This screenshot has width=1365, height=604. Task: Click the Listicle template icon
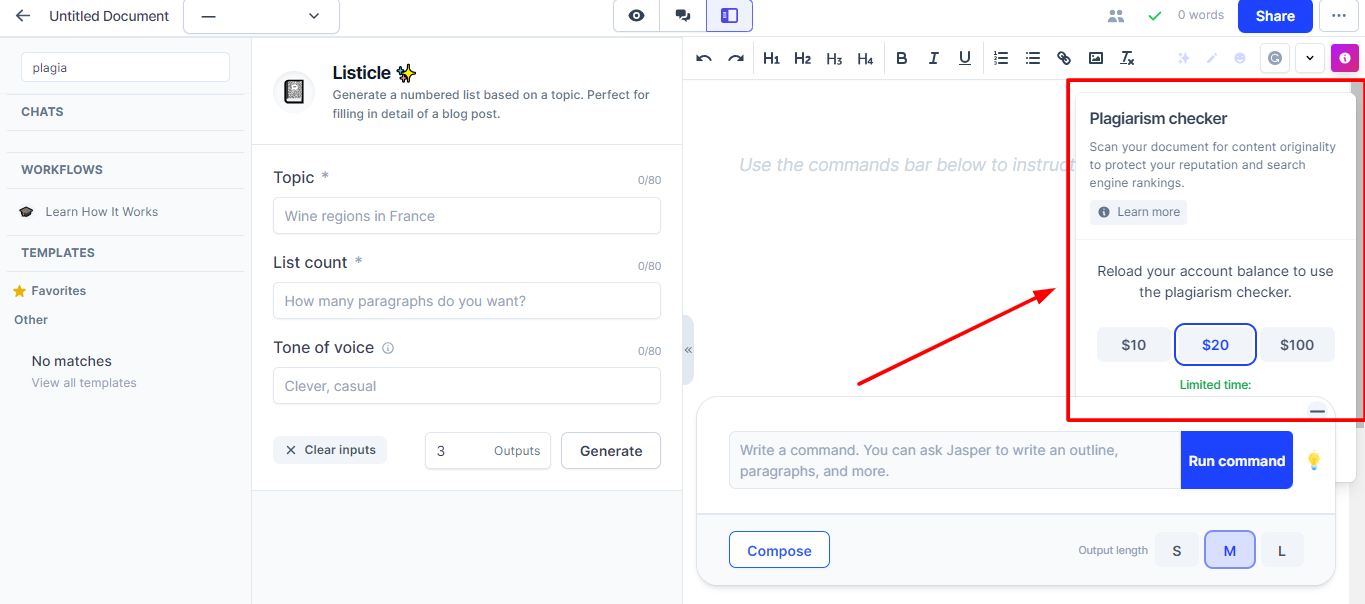coord(294,92)
